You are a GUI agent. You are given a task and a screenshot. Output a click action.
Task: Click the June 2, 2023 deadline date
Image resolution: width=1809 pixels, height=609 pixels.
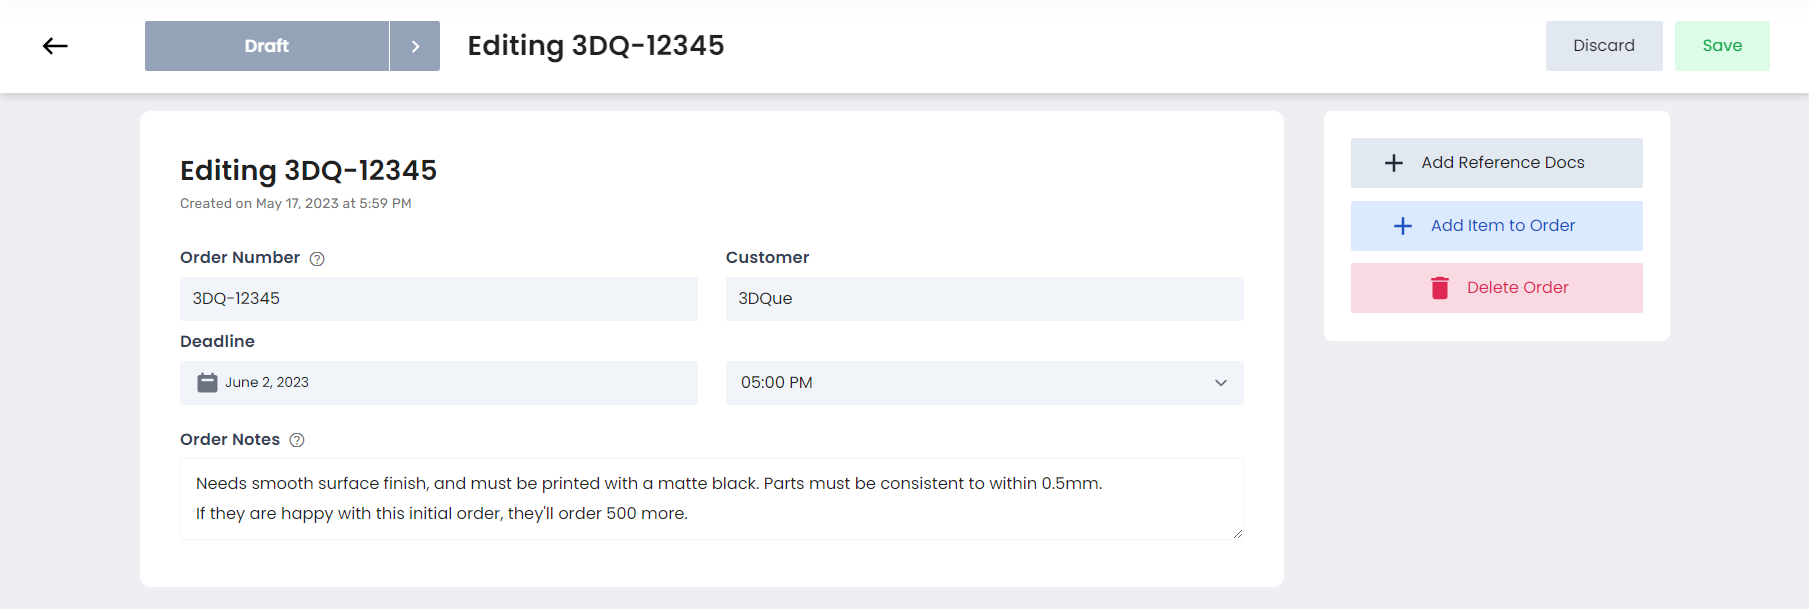click(267, 383)
